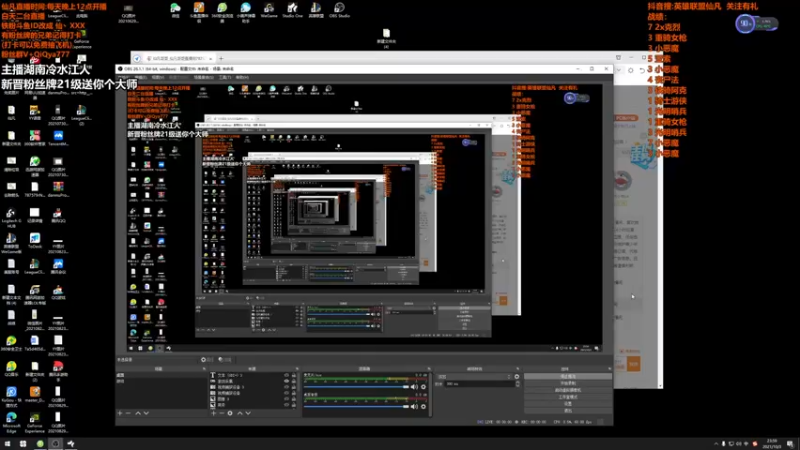This screenshot has height=450, width=800.
Task: Click transition duration spinner arrows
Action: (x=517, y=384)
